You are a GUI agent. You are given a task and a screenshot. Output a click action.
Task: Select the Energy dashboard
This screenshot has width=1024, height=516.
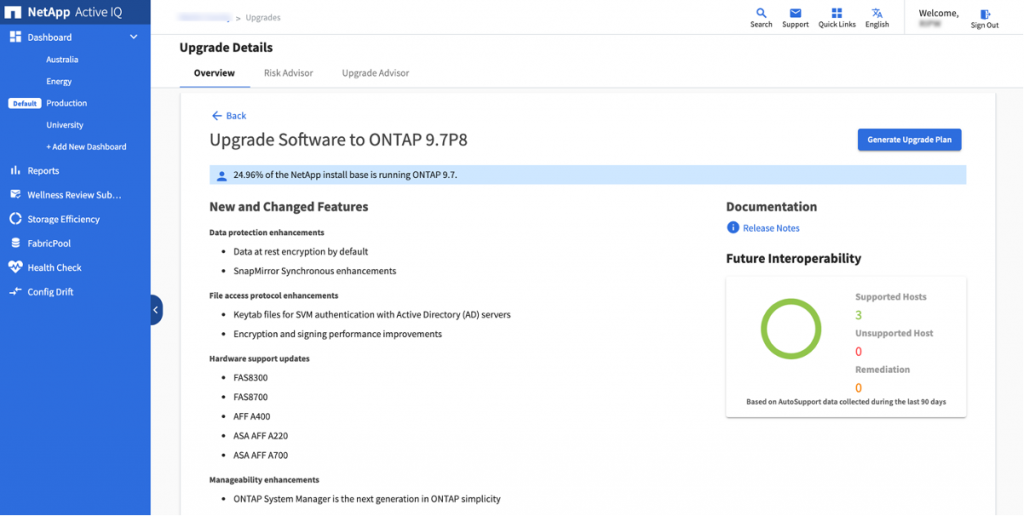[x=59, y=82]
